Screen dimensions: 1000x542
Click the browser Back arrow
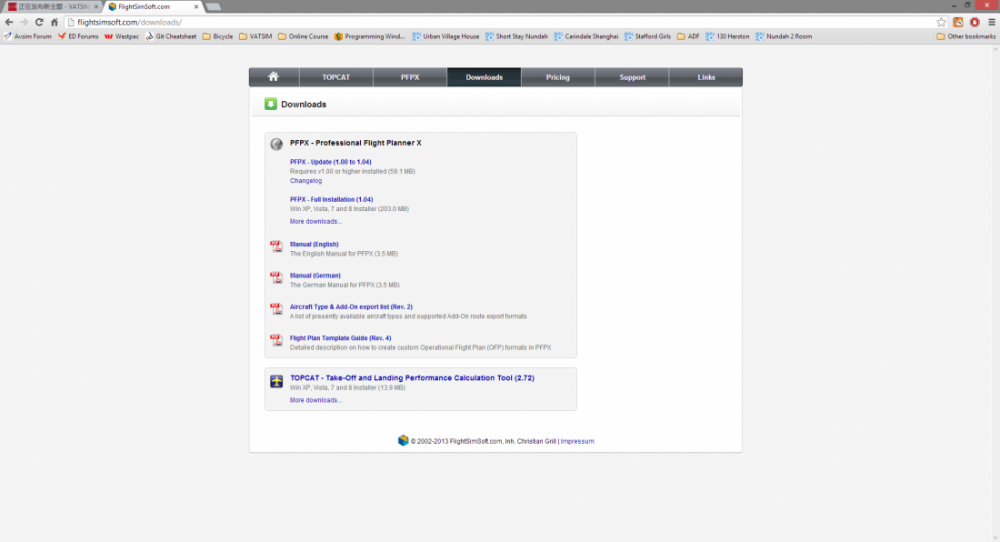click(x=9, y=22)
